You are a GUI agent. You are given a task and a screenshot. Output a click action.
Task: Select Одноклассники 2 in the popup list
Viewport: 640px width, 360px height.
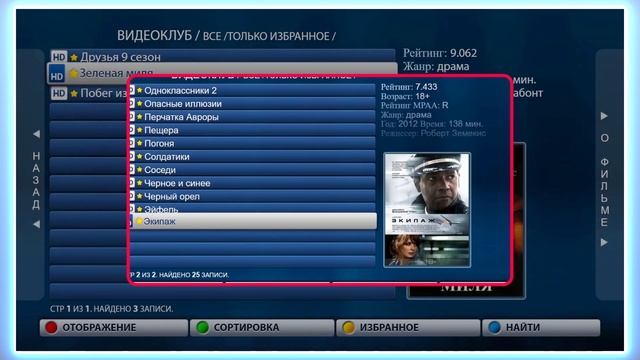point(253,91)
